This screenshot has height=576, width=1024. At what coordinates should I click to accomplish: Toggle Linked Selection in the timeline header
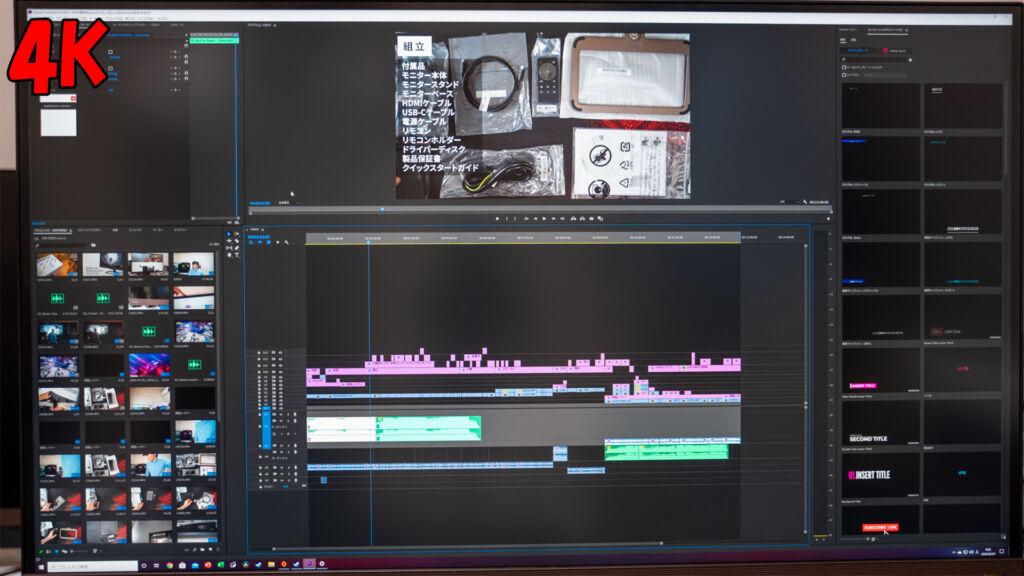268,242
